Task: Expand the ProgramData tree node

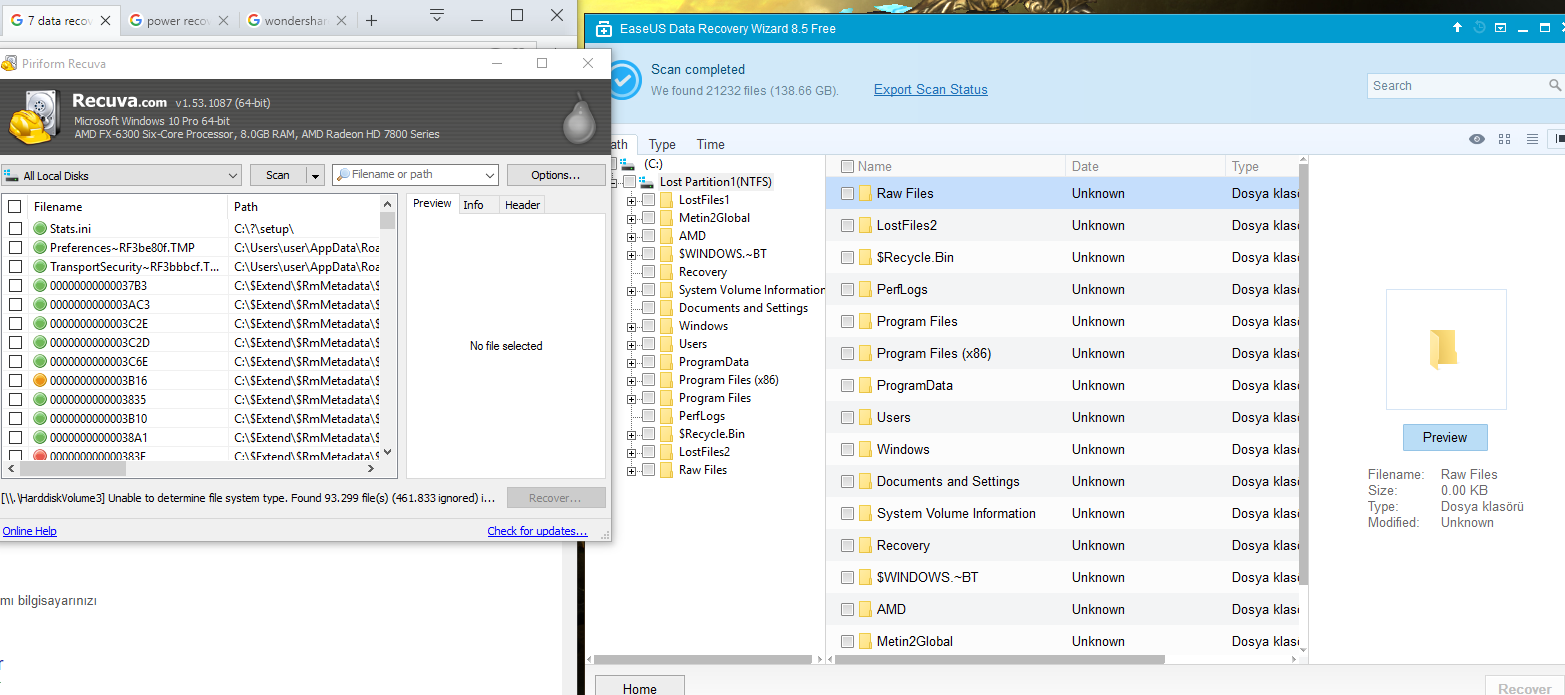Action: pos(632,362)
